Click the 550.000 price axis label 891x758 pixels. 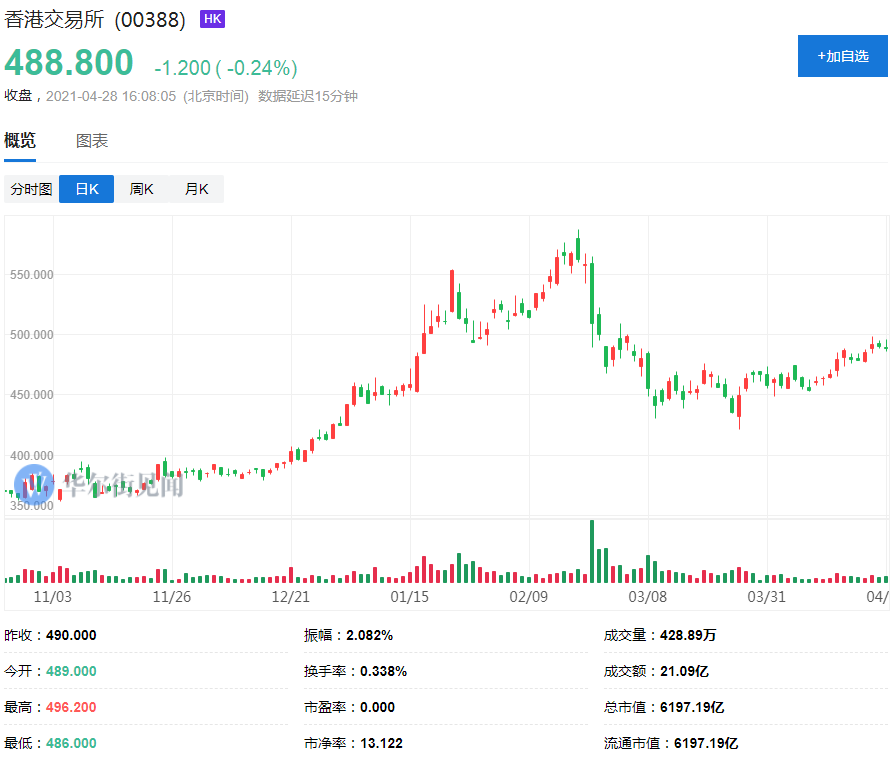tap(31, 274)
